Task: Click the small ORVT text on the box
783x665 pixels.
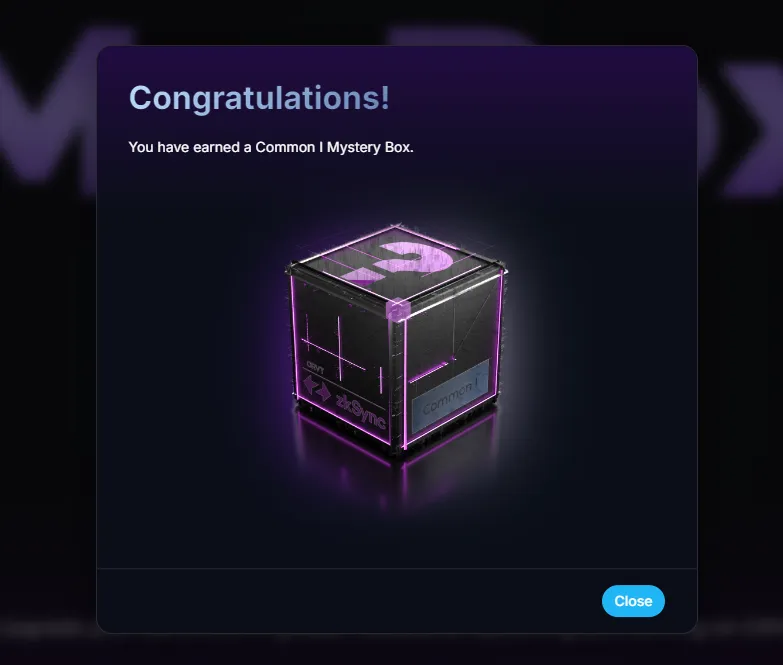Action: 315,368
